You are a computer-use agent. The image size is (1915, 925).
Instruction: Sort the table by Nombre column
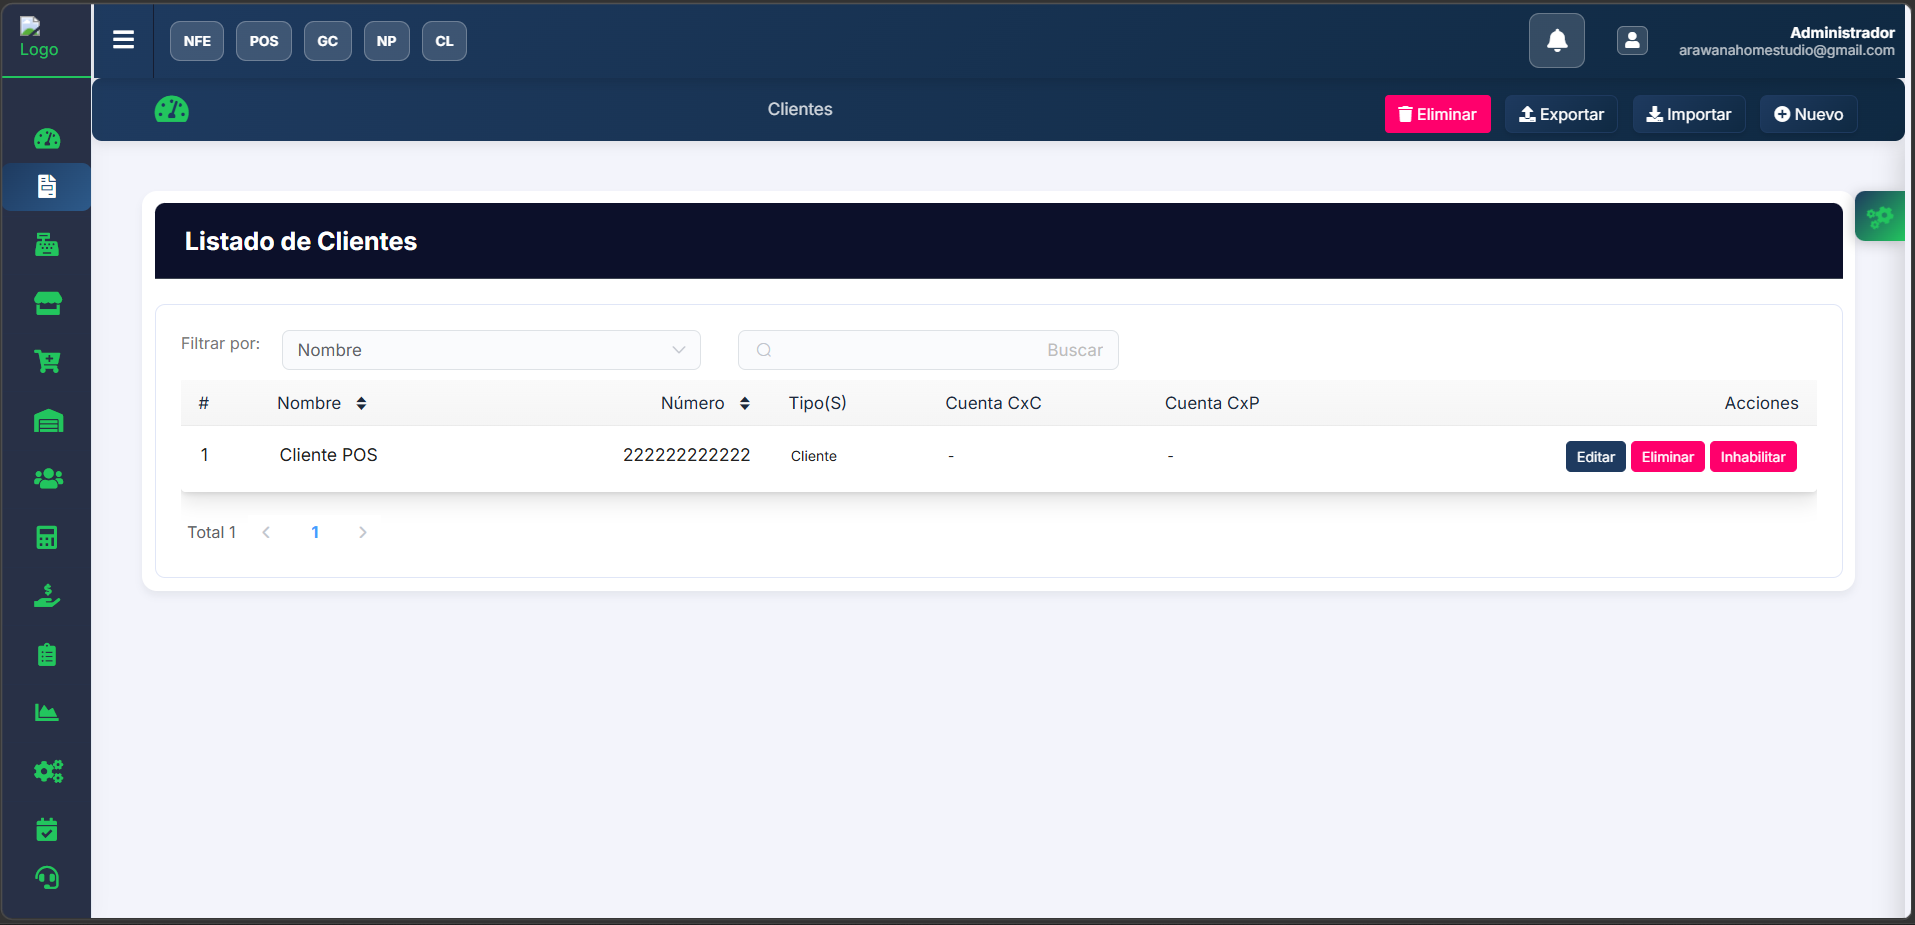(361, 403)
